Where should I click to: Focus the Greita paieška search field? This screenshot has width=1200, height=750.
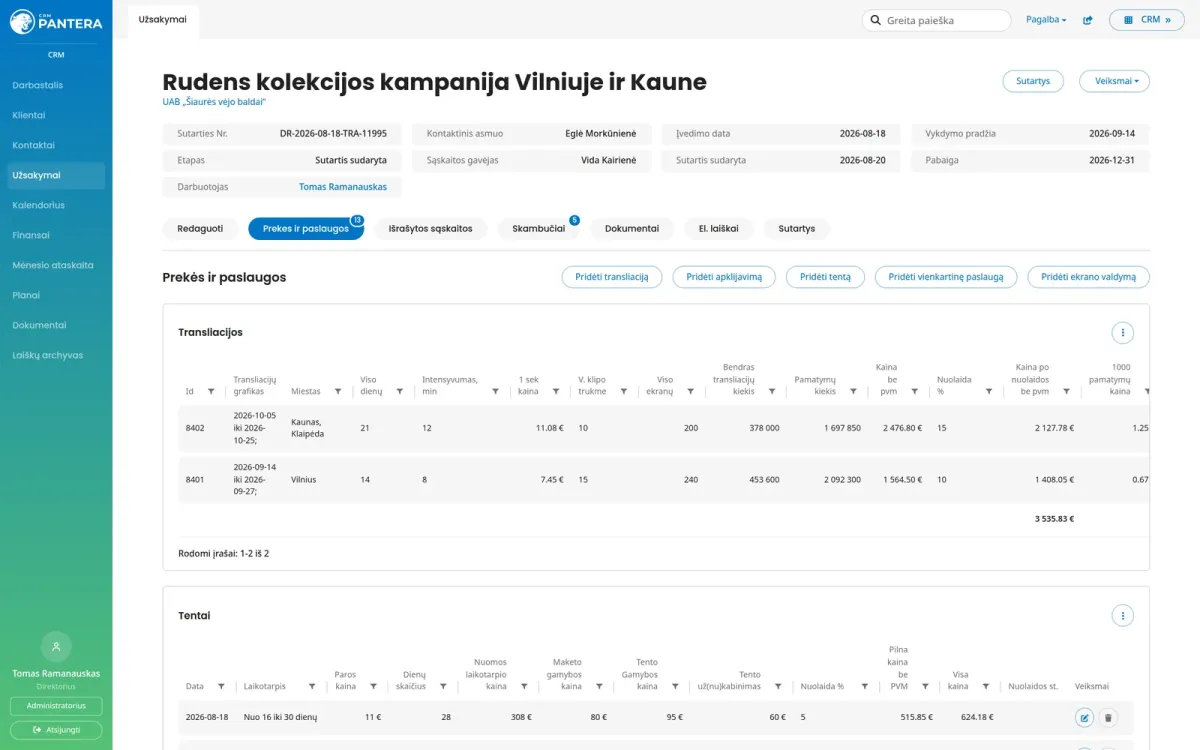click(936, 20)
